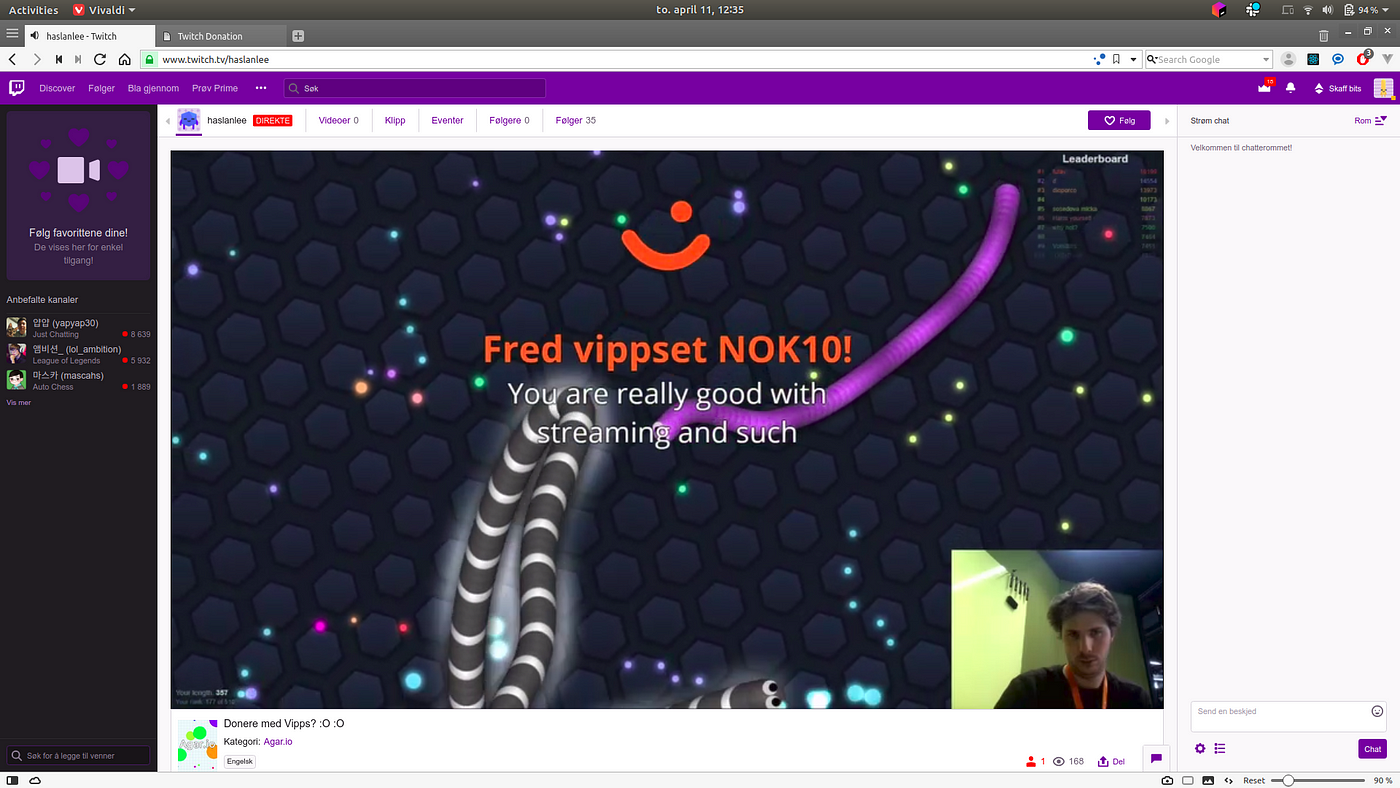This screenshot has width=1400, height=788.
Task: Open the Vivaldi main menu button
Action: tap(12, 35)
